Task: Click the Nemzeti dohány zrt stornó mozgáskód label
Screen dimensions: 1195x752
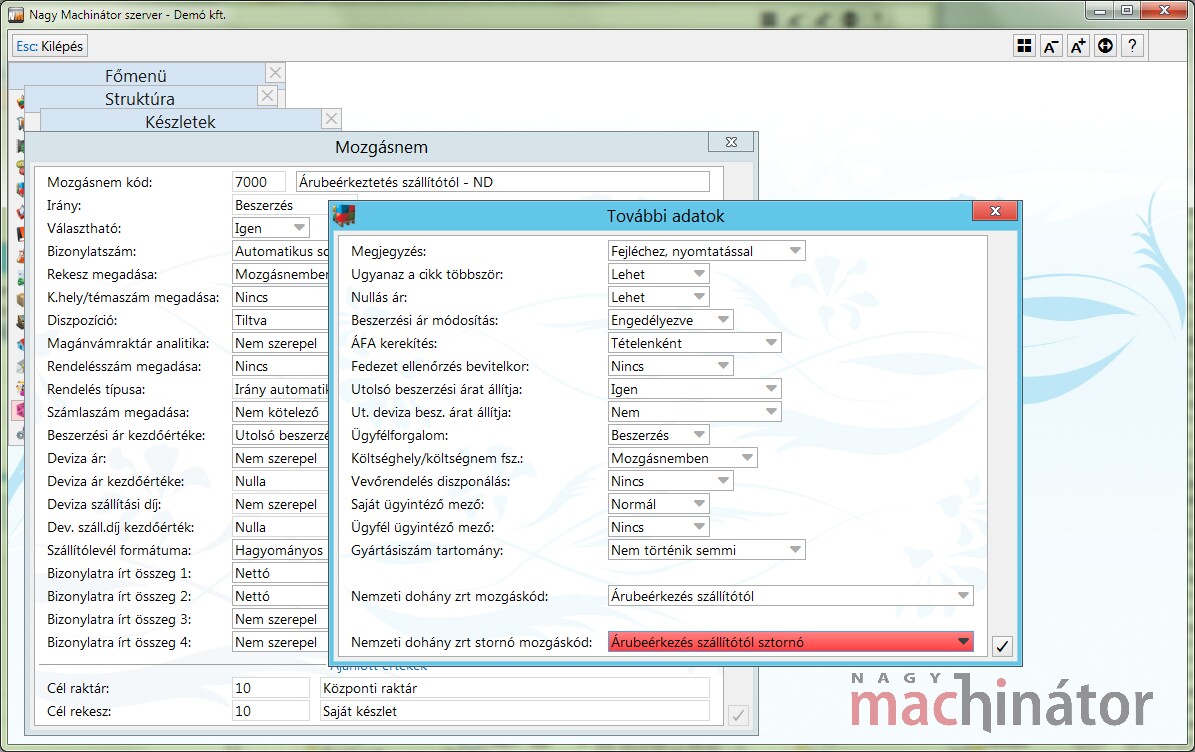Action: 471,642
